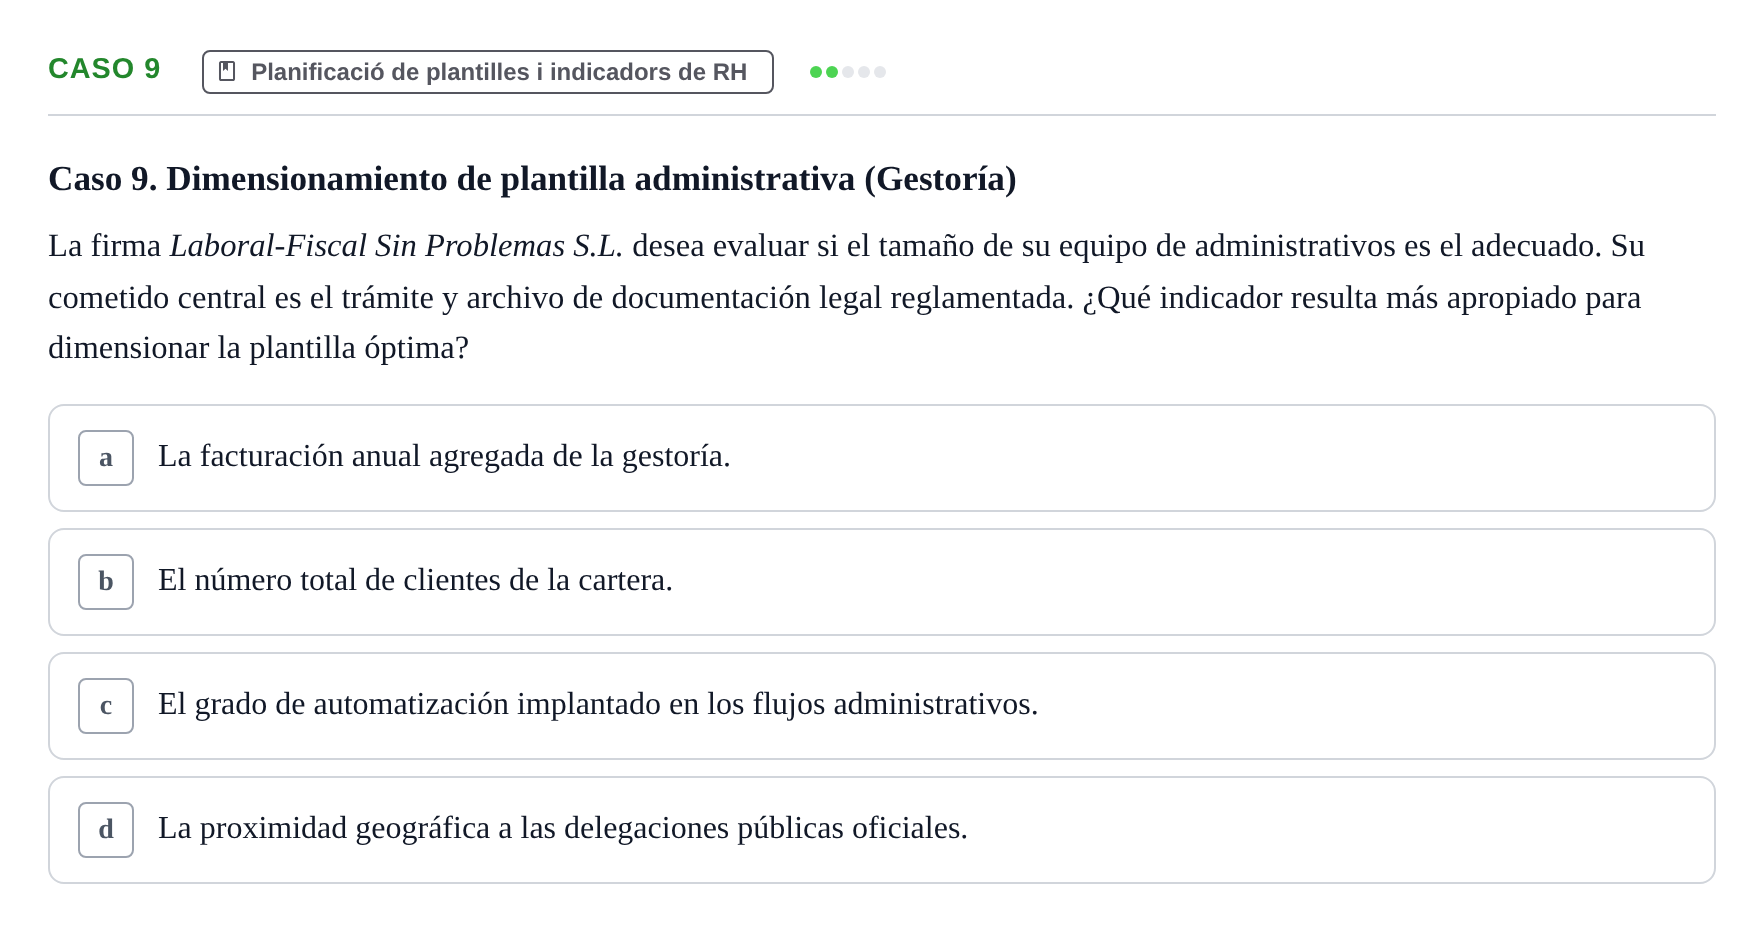Screen dimensions: 1764x934
Task: Select answer letter box d
Action: (x=106, y=830)
